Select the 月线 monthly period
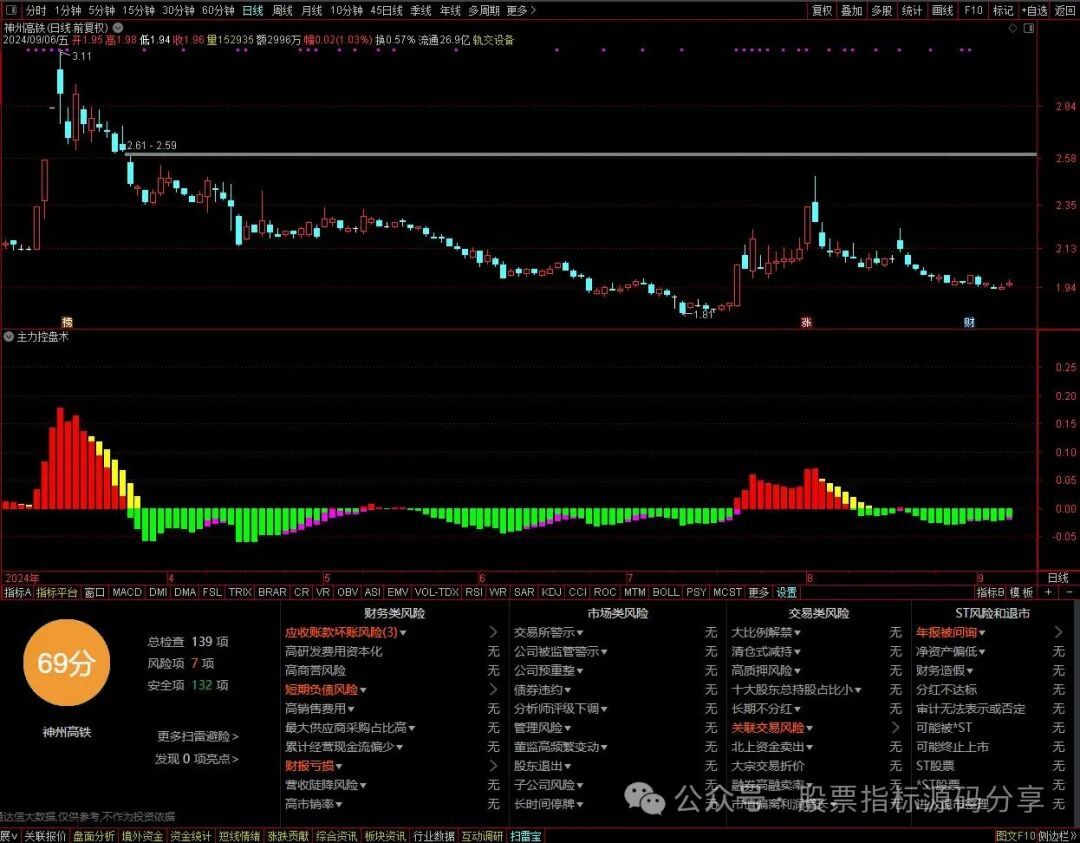The height and width of the screenshot is (843, 1080). click(312, 10)
